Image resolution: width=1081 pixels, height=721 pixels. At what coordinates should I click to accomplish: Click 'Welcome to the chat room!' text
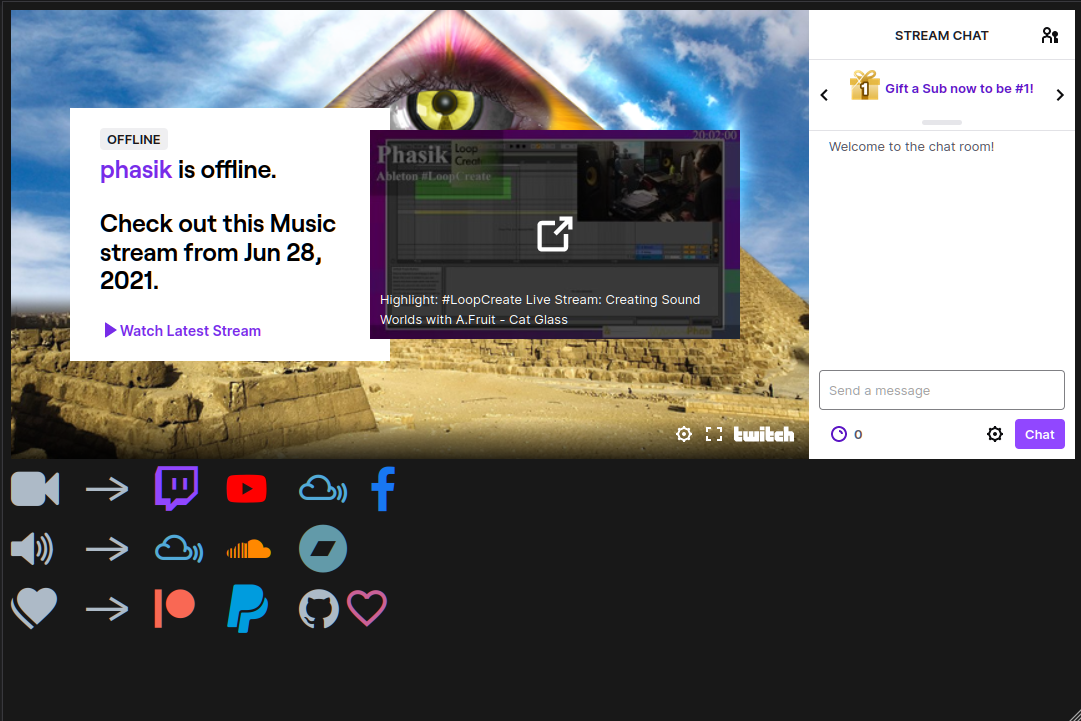[911, 147]
